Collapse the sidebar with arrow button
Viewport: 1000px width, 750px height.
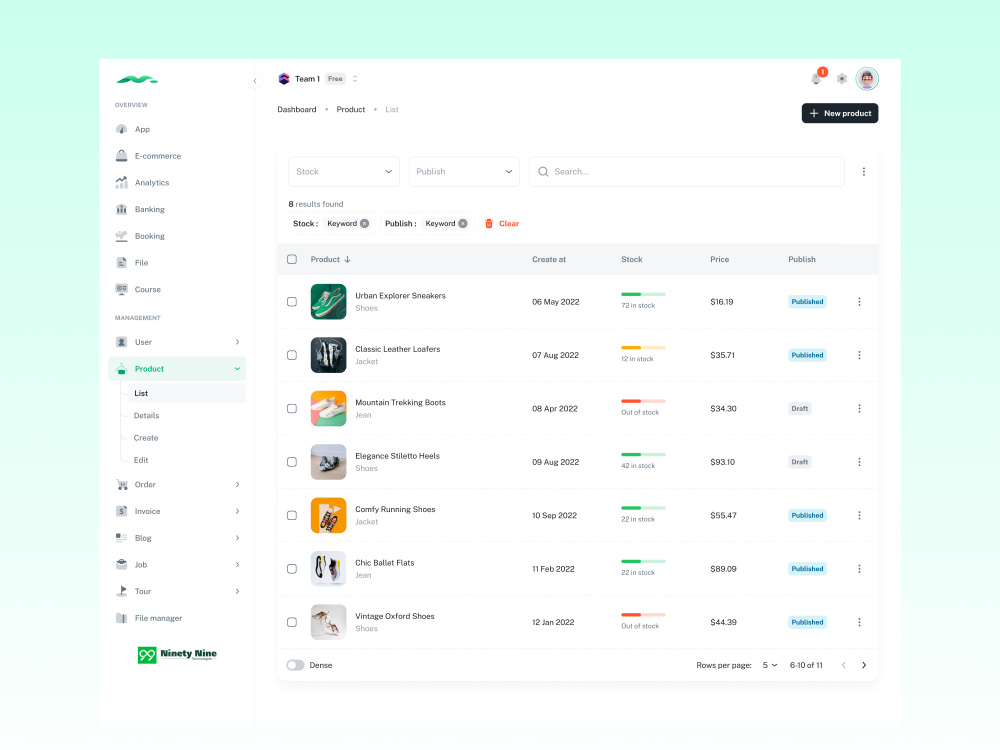255,80
